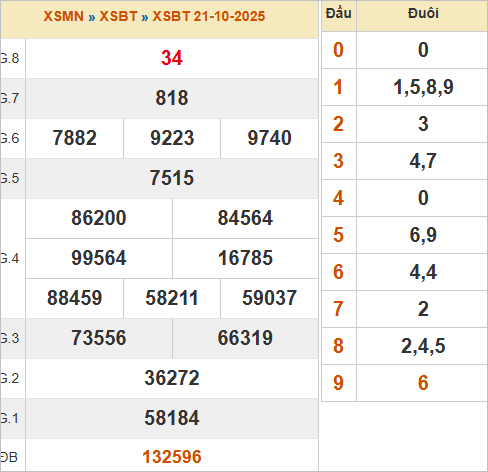
Task: Select the G.5 prize number 7515
Action: tap(172, 178)
